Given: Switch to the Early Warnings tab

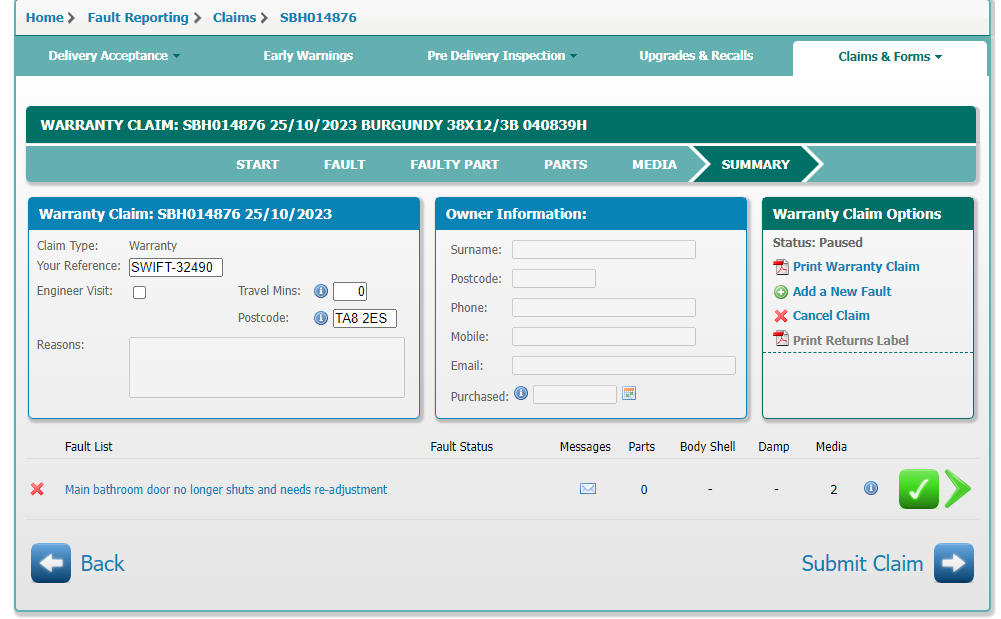Looking at the screenshot, I should tap(308, 56).
